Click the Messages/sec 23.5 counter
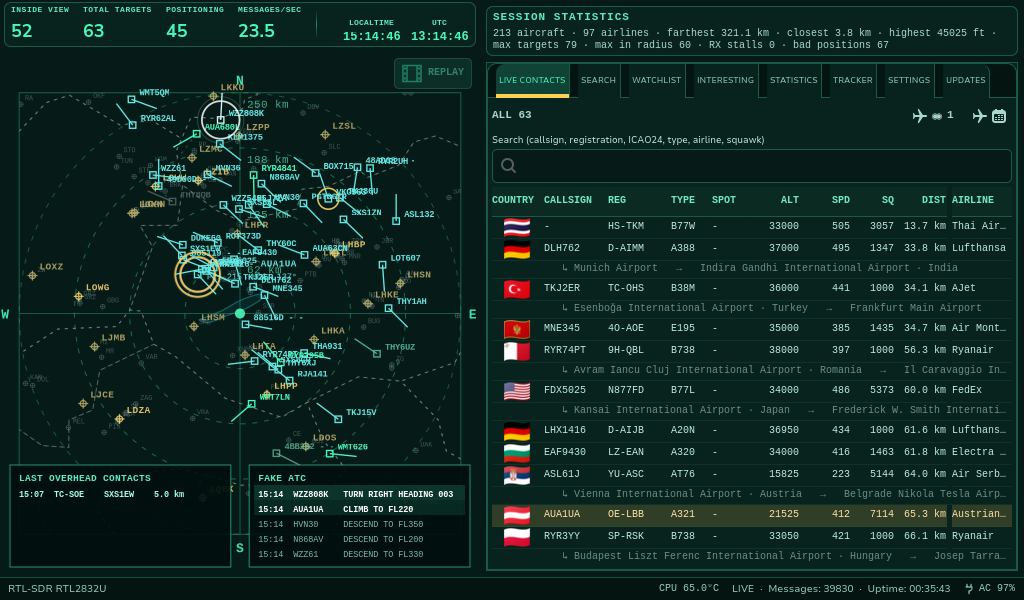Screen dimensions: 1024x600 269,24
